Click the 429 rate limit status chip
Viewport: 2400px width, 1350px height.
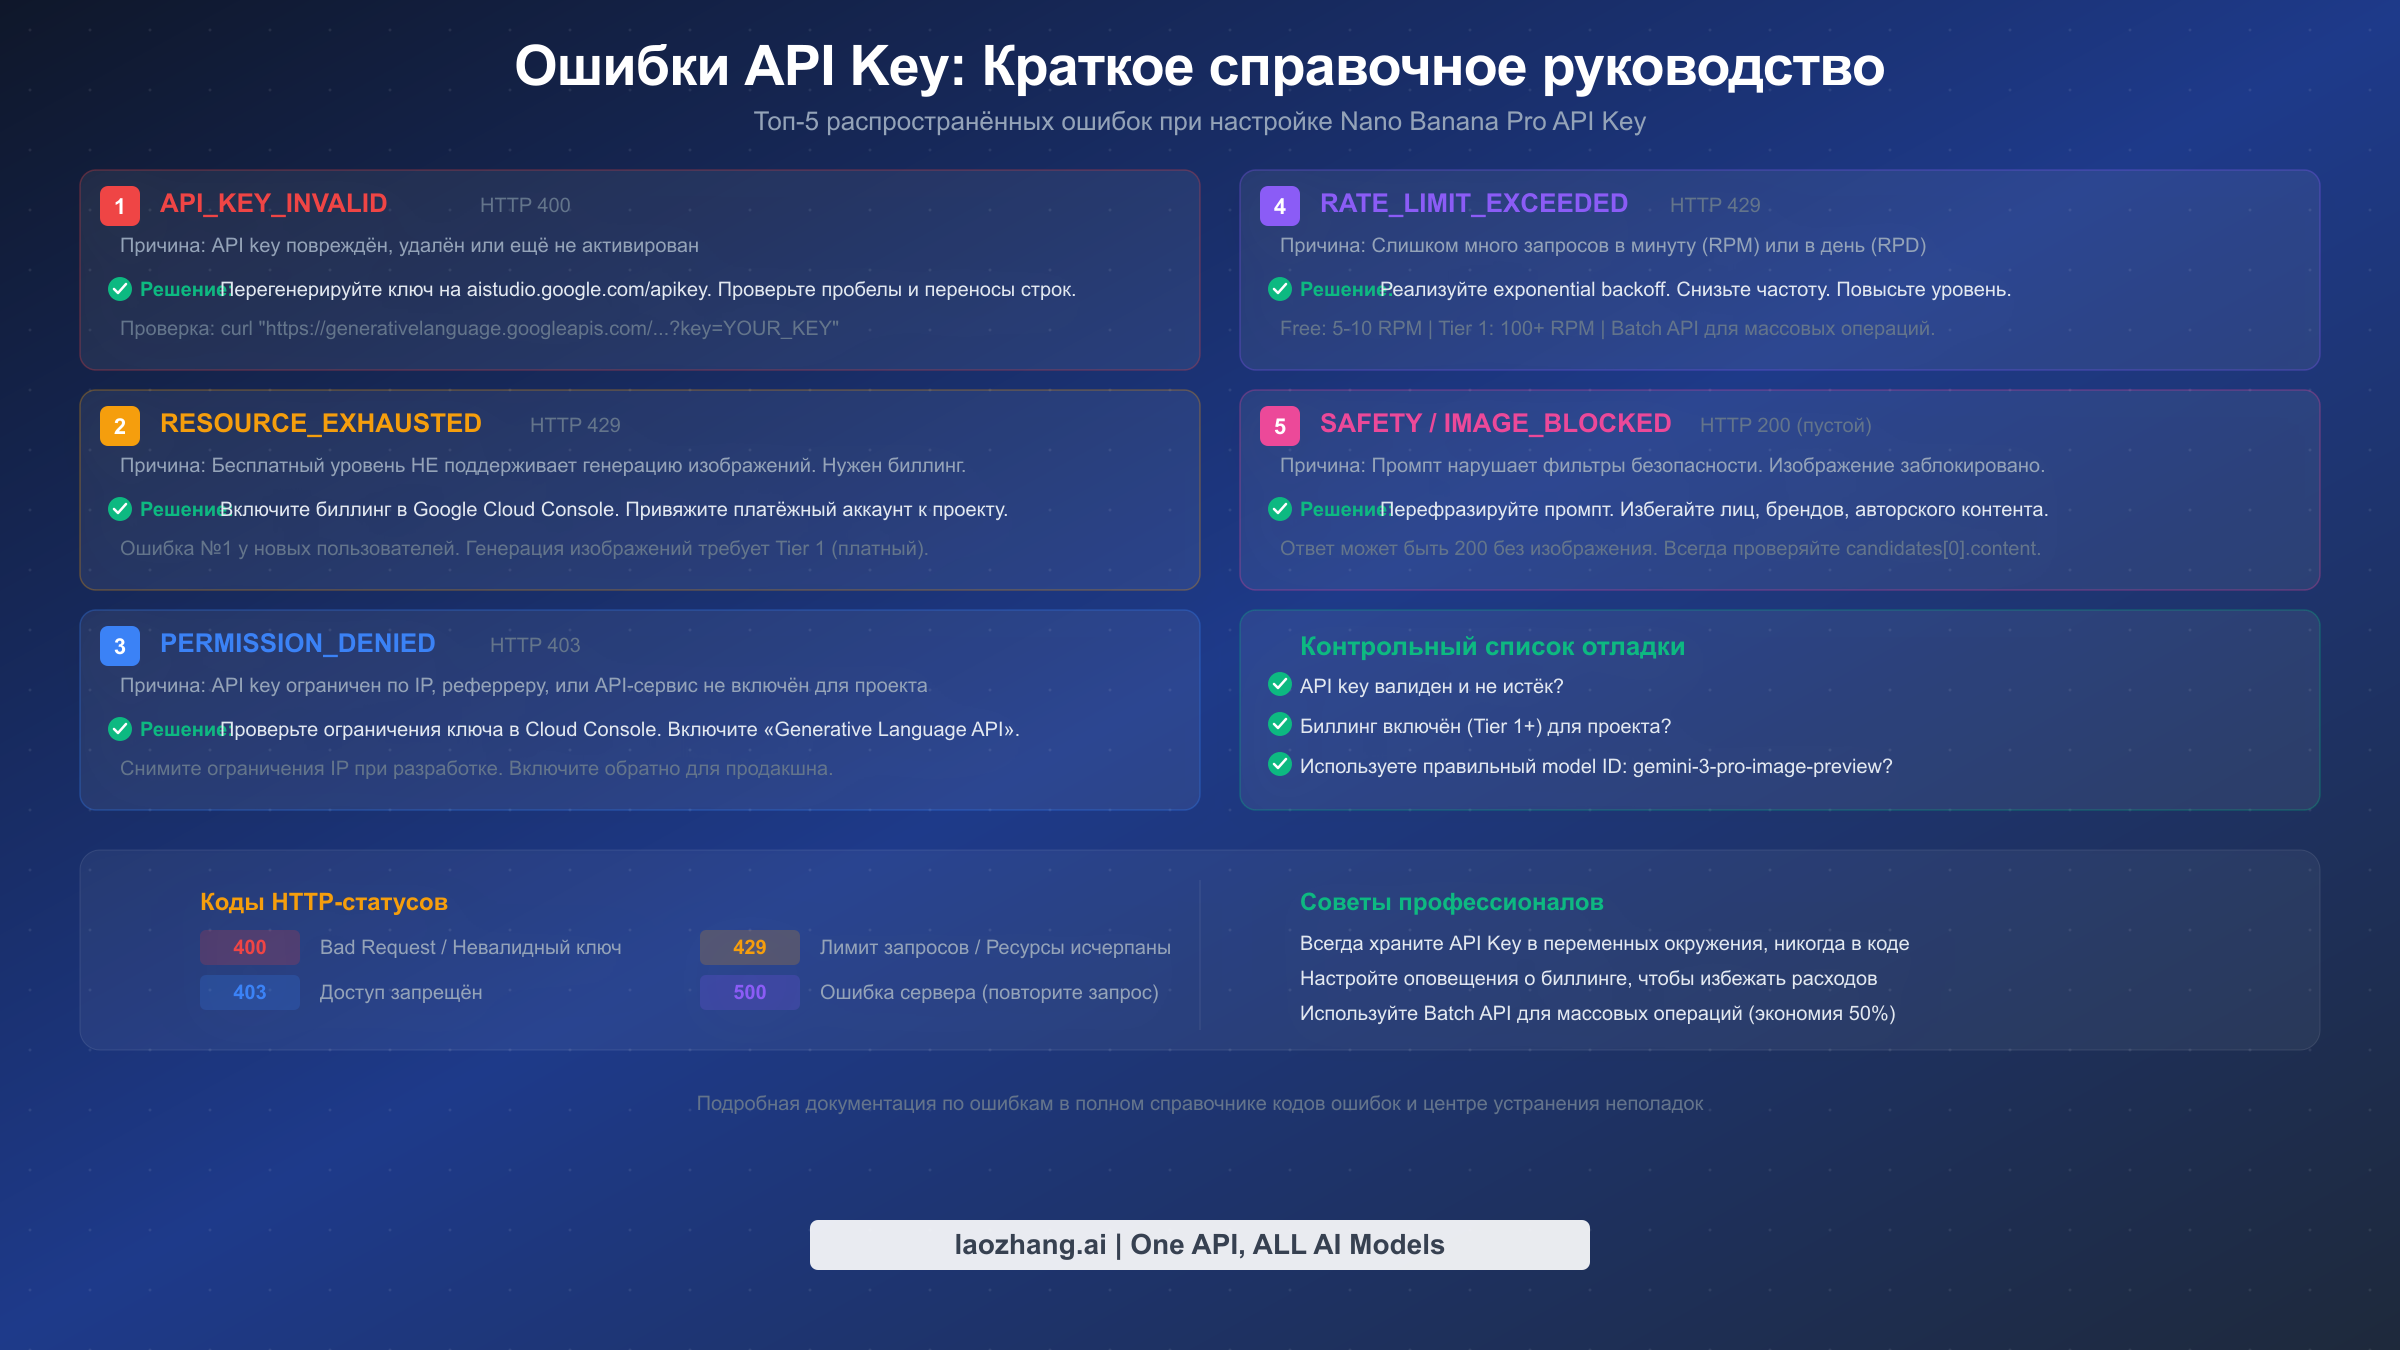(749, 947)
